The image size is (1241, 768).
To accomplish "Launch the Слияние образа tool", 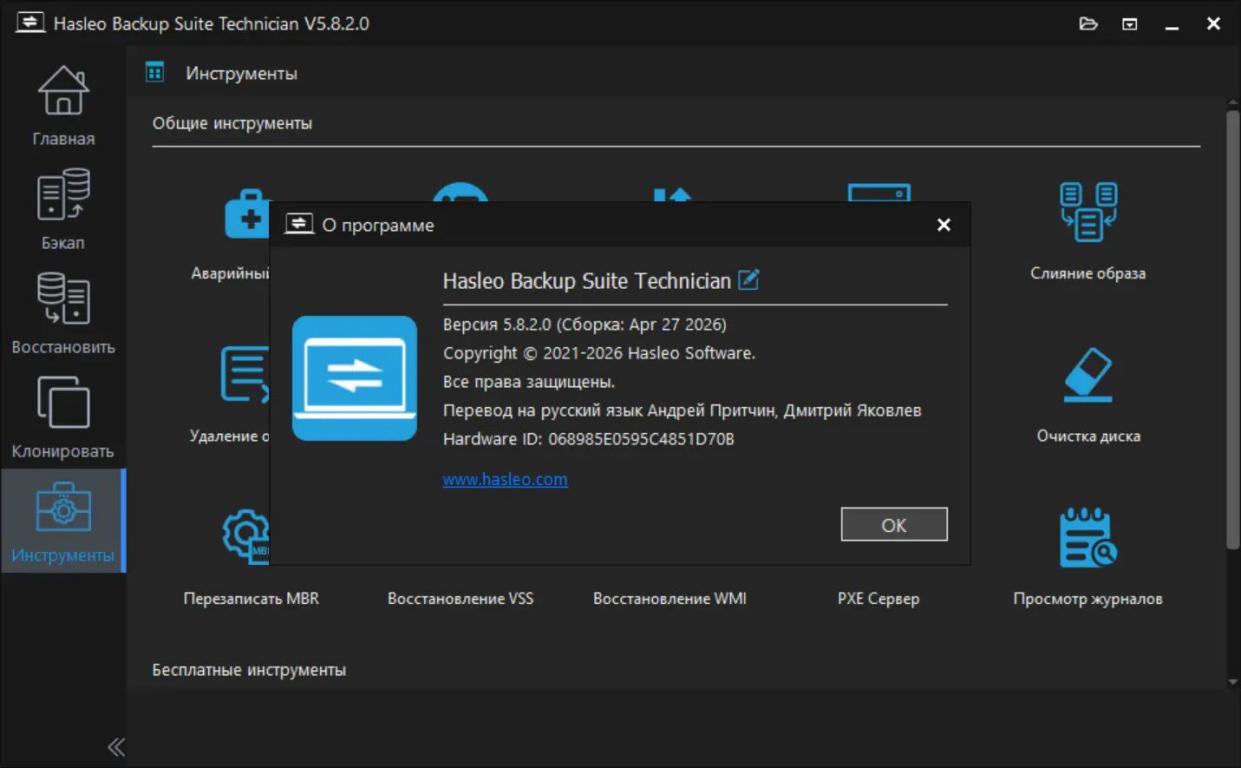I will point(1088,230).
